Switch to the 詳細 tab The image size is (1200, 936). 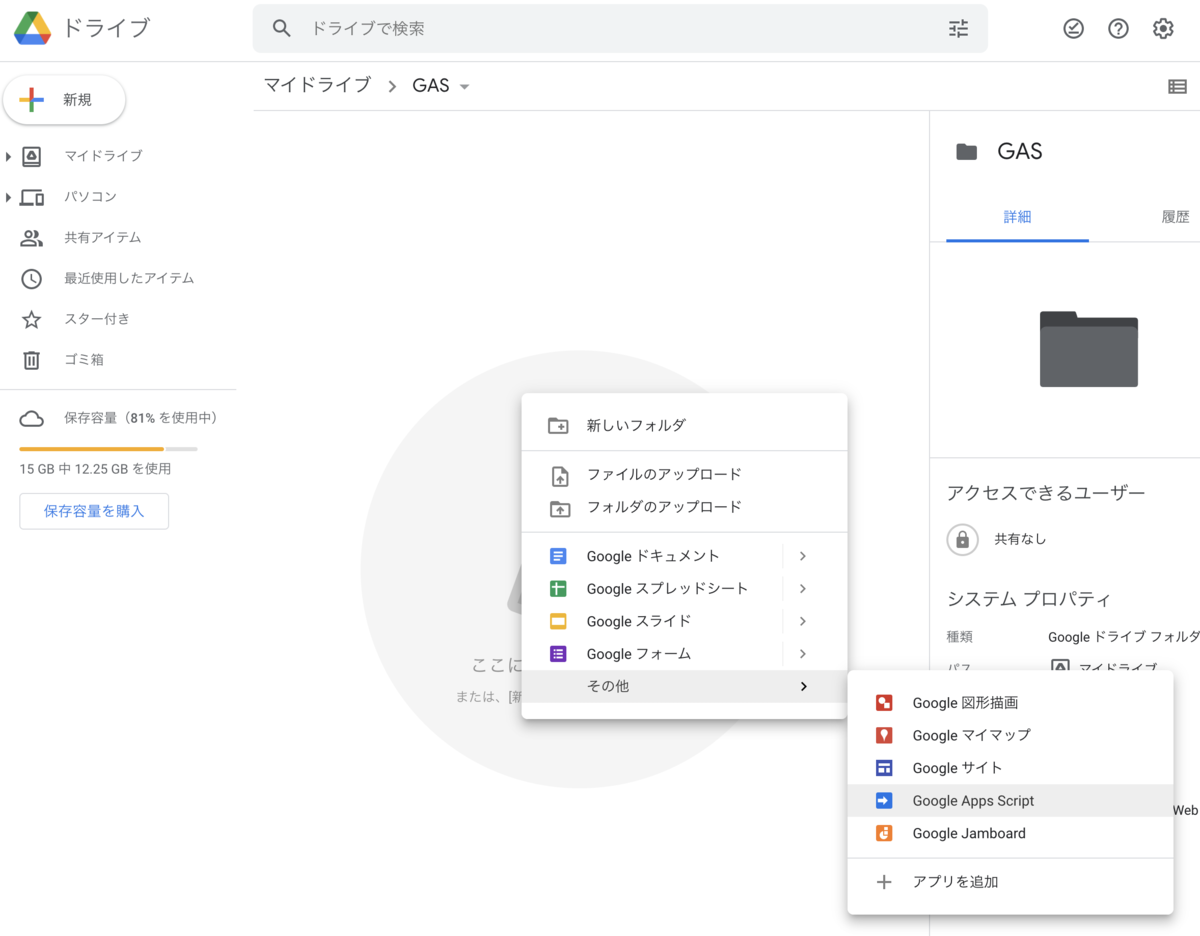pyautogui.click(x=1017, y=217)
